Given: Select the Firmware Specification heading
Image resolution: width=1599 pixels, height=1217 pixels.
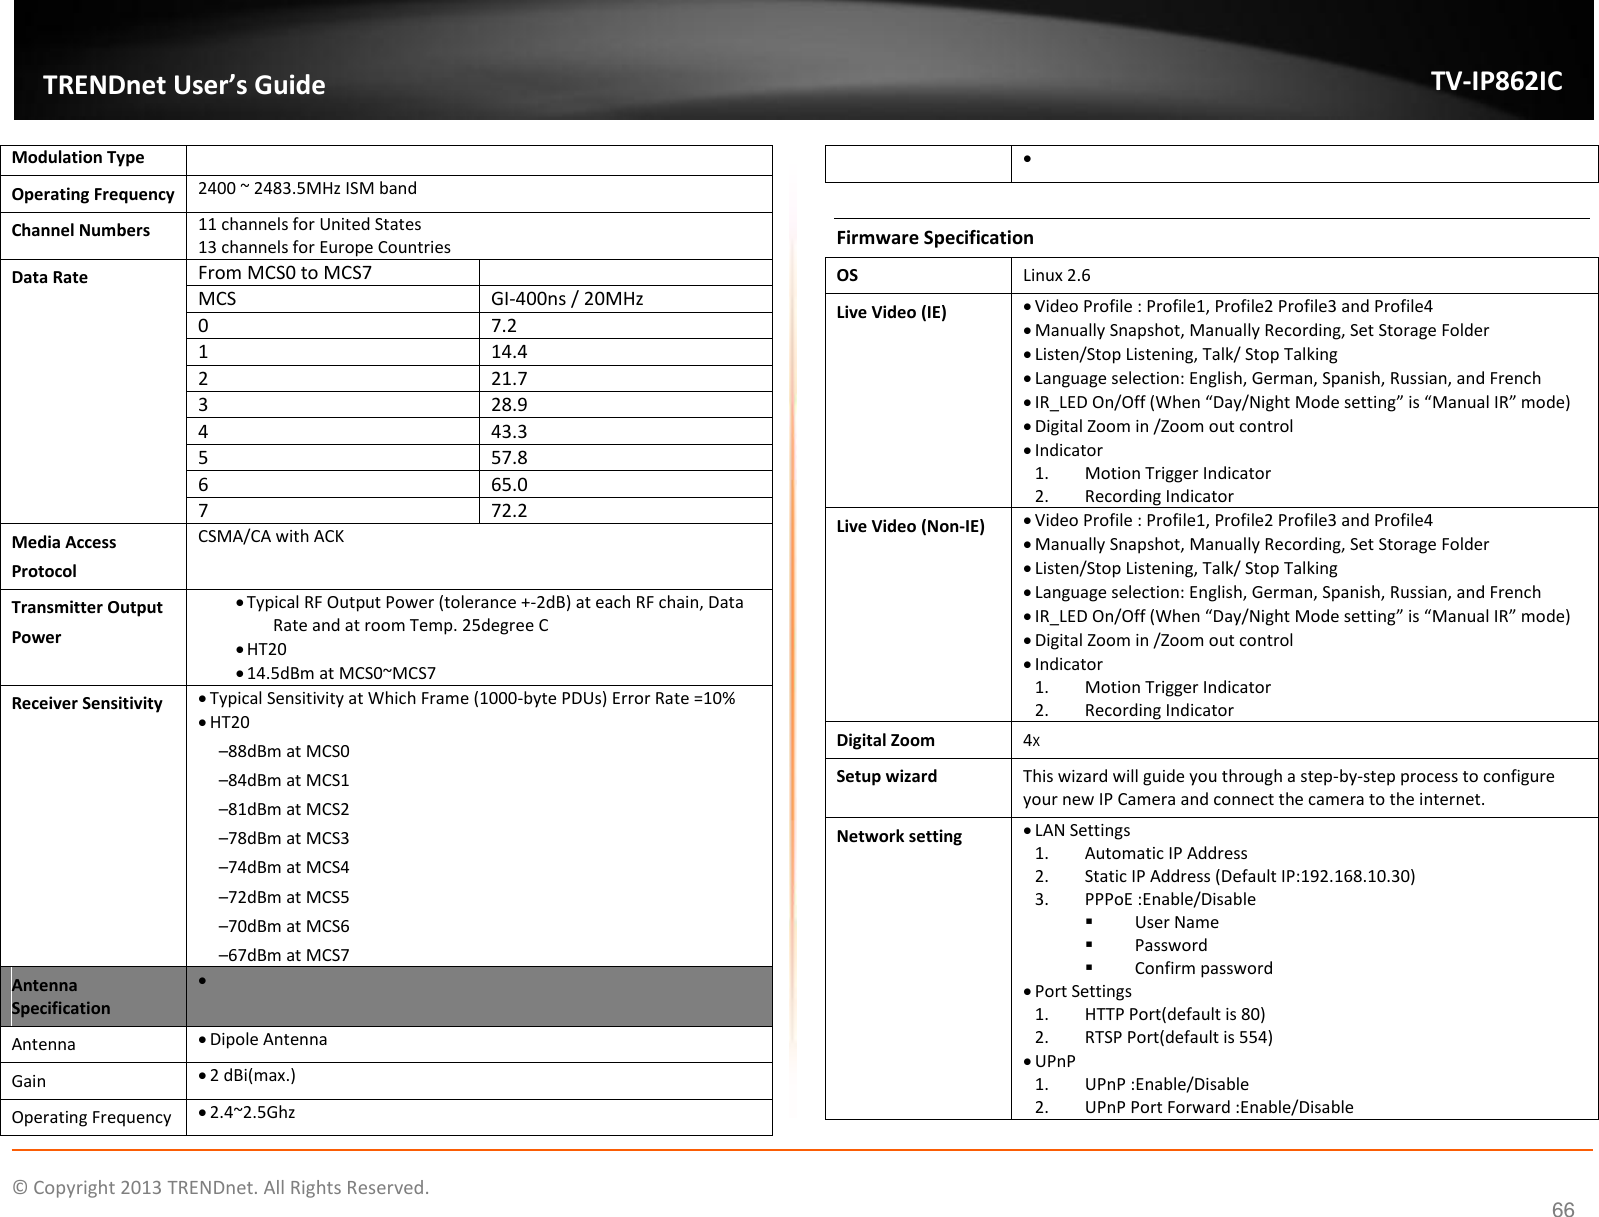Looking at the screenshot, I should pos(935,237).
